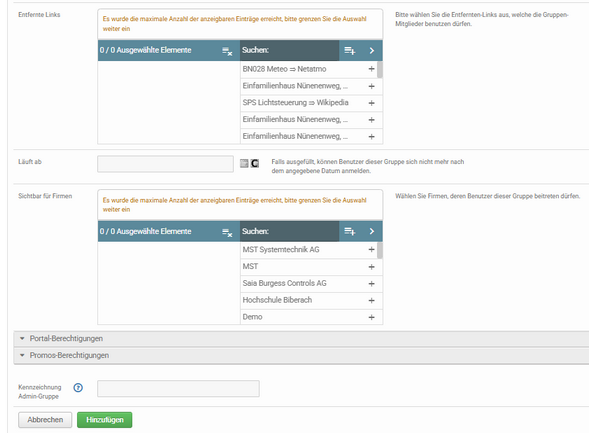
Task: Remove all selected Firmen elements icon
Action: click(x=227, y=232)
